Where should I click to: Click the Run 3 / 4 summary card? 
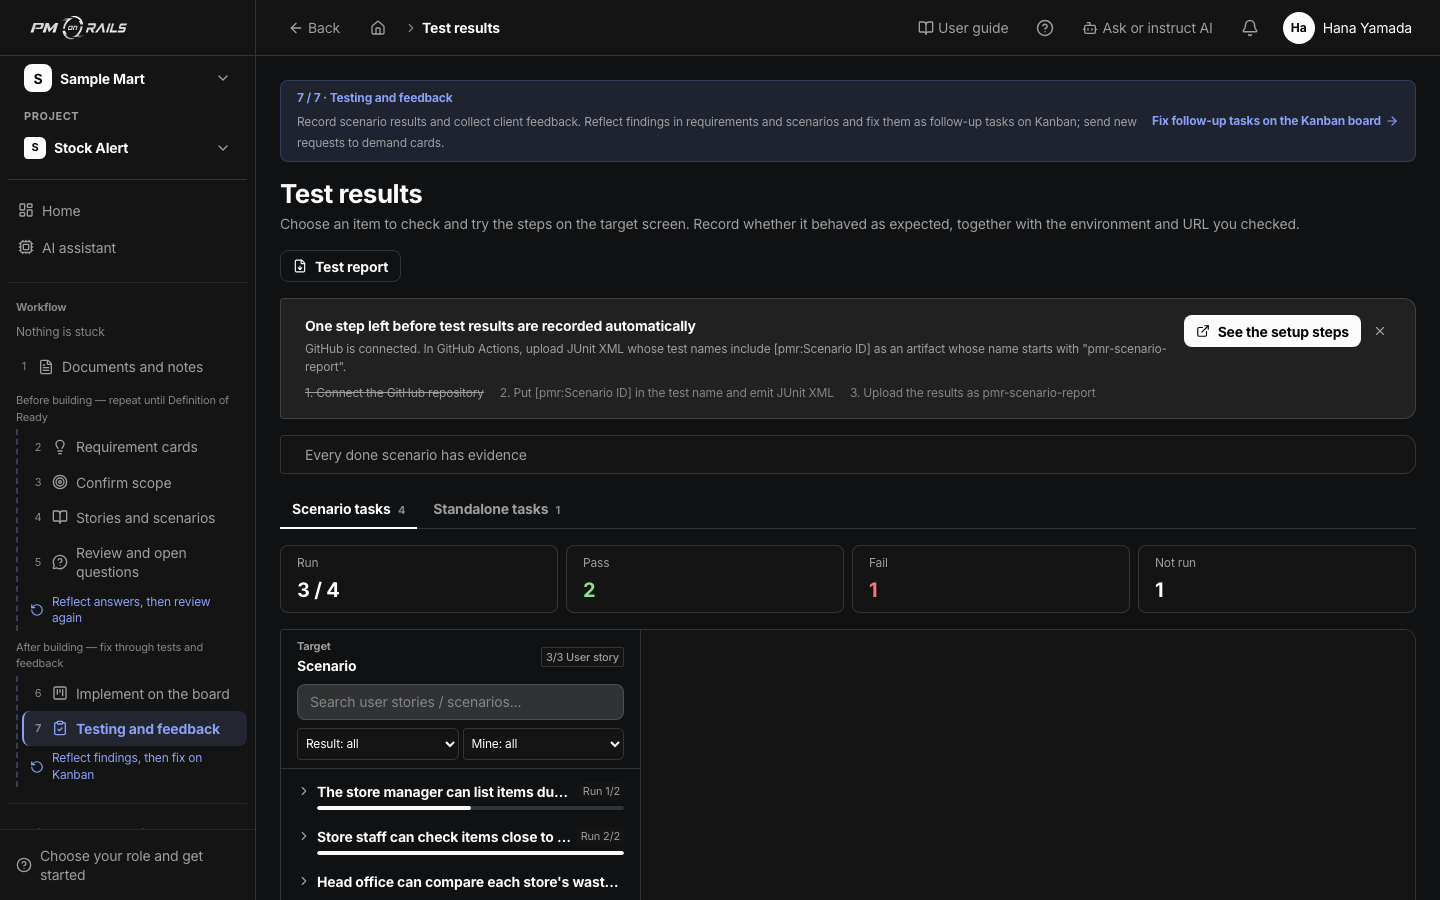[x=419, y=579]
